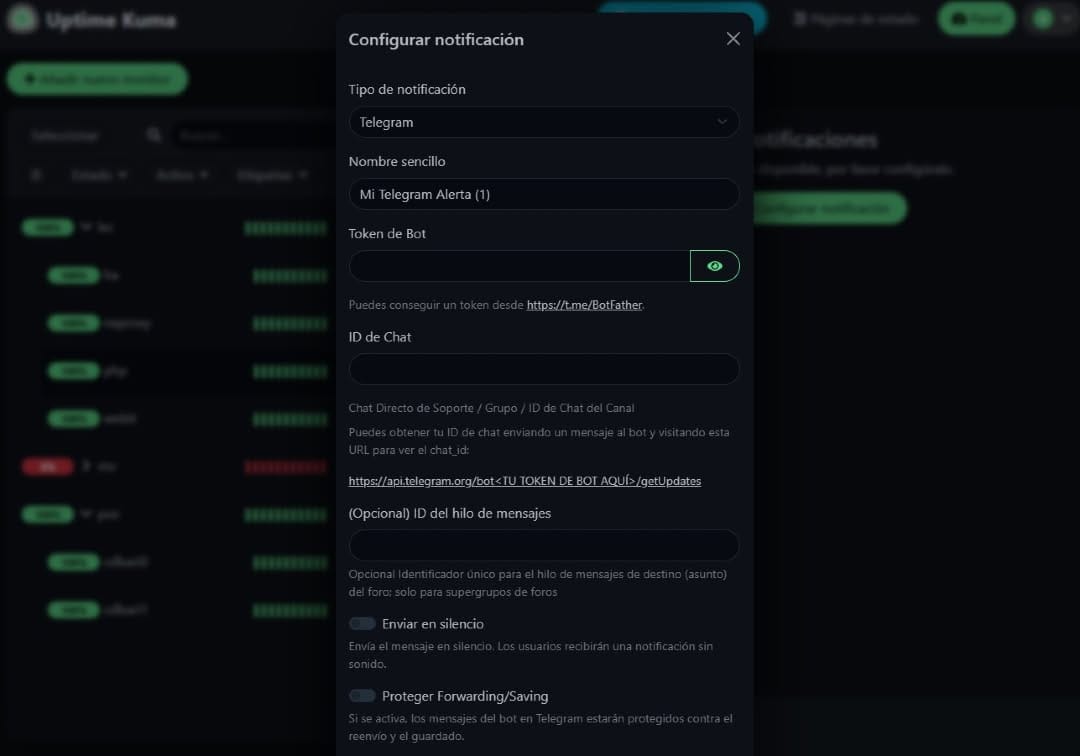Toggle the Enviar en silencio switch

click(x=362, y=624)
